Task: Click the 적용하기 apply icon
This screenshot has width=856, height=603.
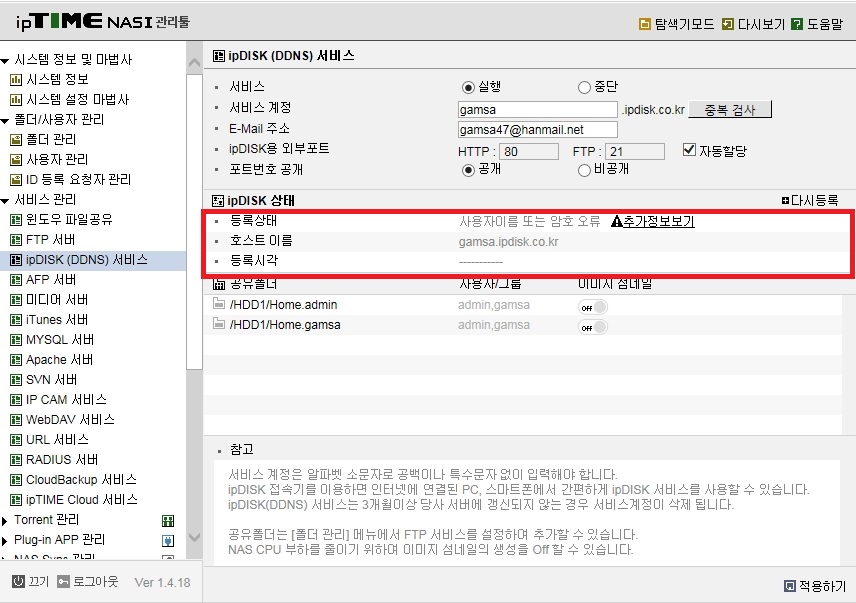Action: 789,586
